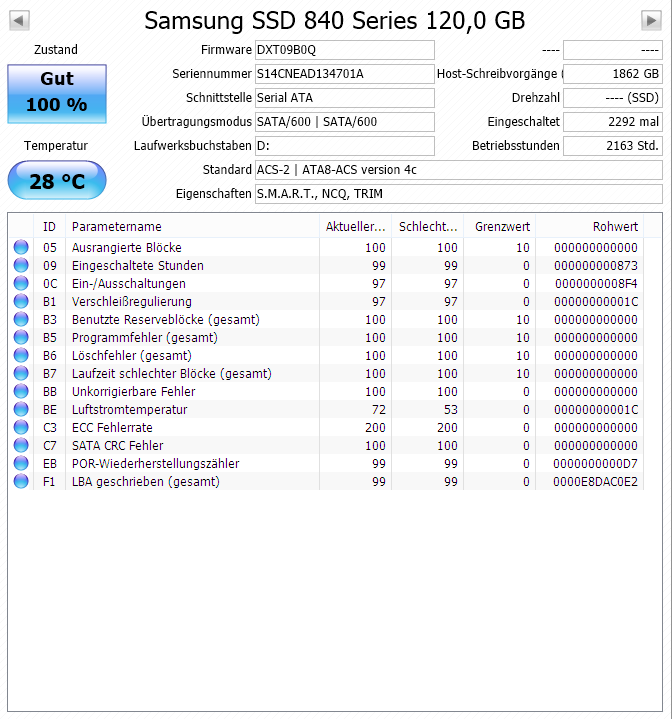Click the Aktueller... column header
The width and height of the screenshot is (672, 719).
[x=356, y=227]
